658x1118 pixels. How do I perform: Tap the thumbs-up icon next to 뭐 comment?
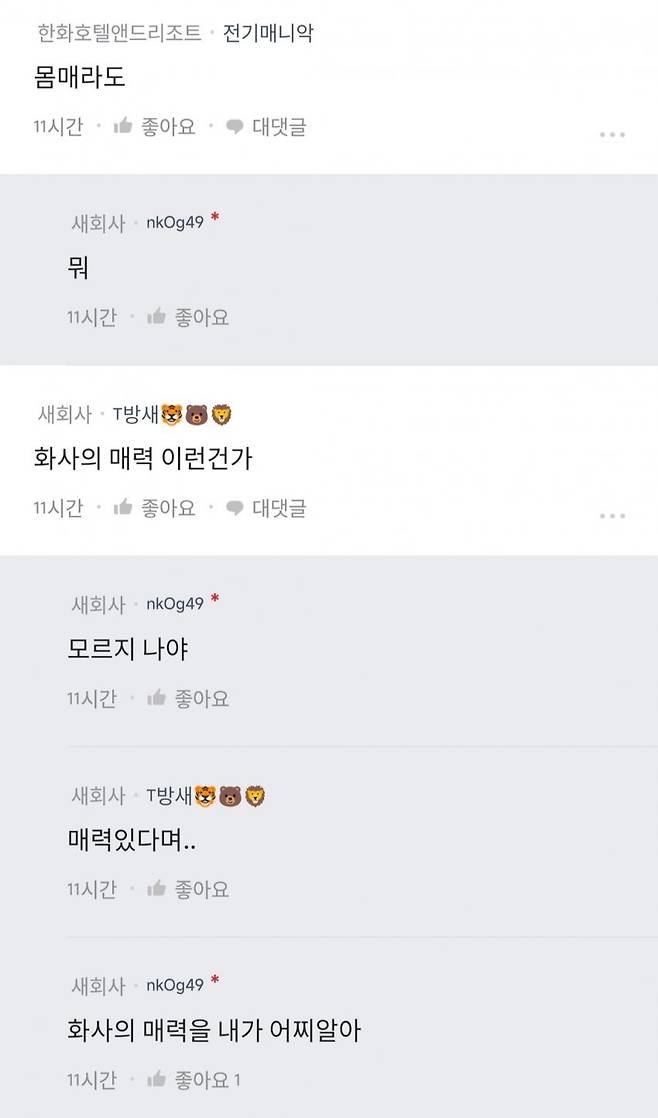[159, 317]
